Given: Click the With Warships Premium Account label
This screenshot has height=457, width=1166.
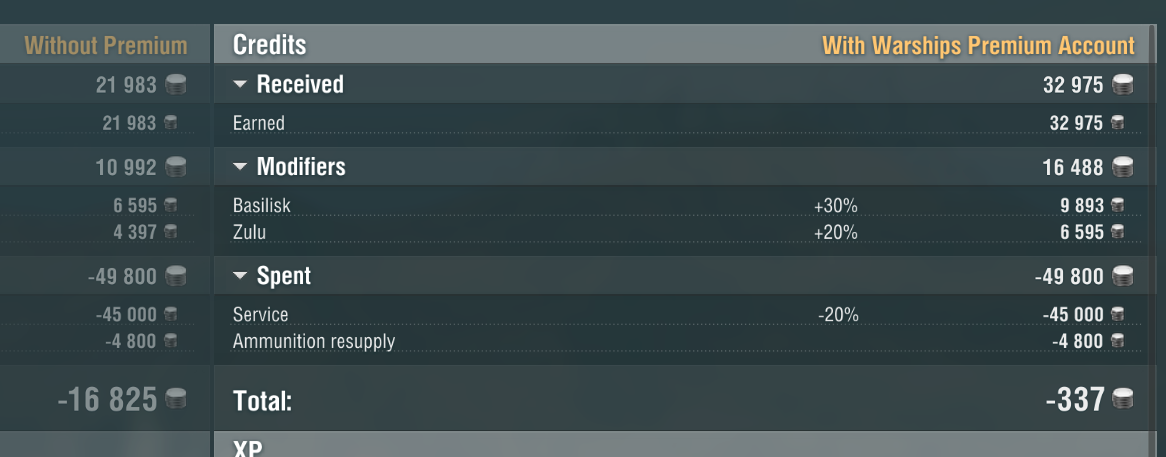Looking at the screenshot, I should [978, 45].
